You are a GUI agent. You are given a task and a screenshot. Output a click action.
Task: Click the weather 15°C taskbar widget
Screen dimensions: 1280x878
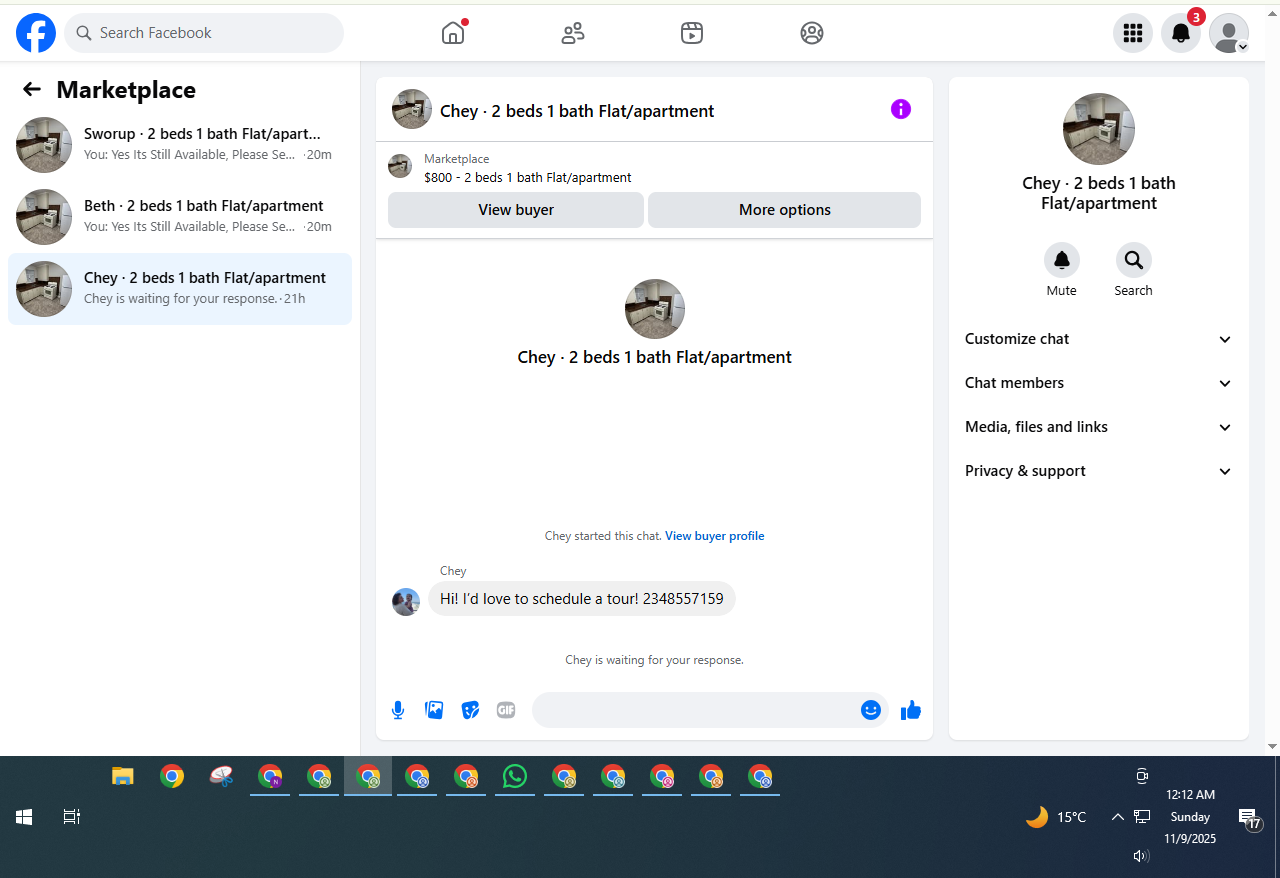(1056, 817)
